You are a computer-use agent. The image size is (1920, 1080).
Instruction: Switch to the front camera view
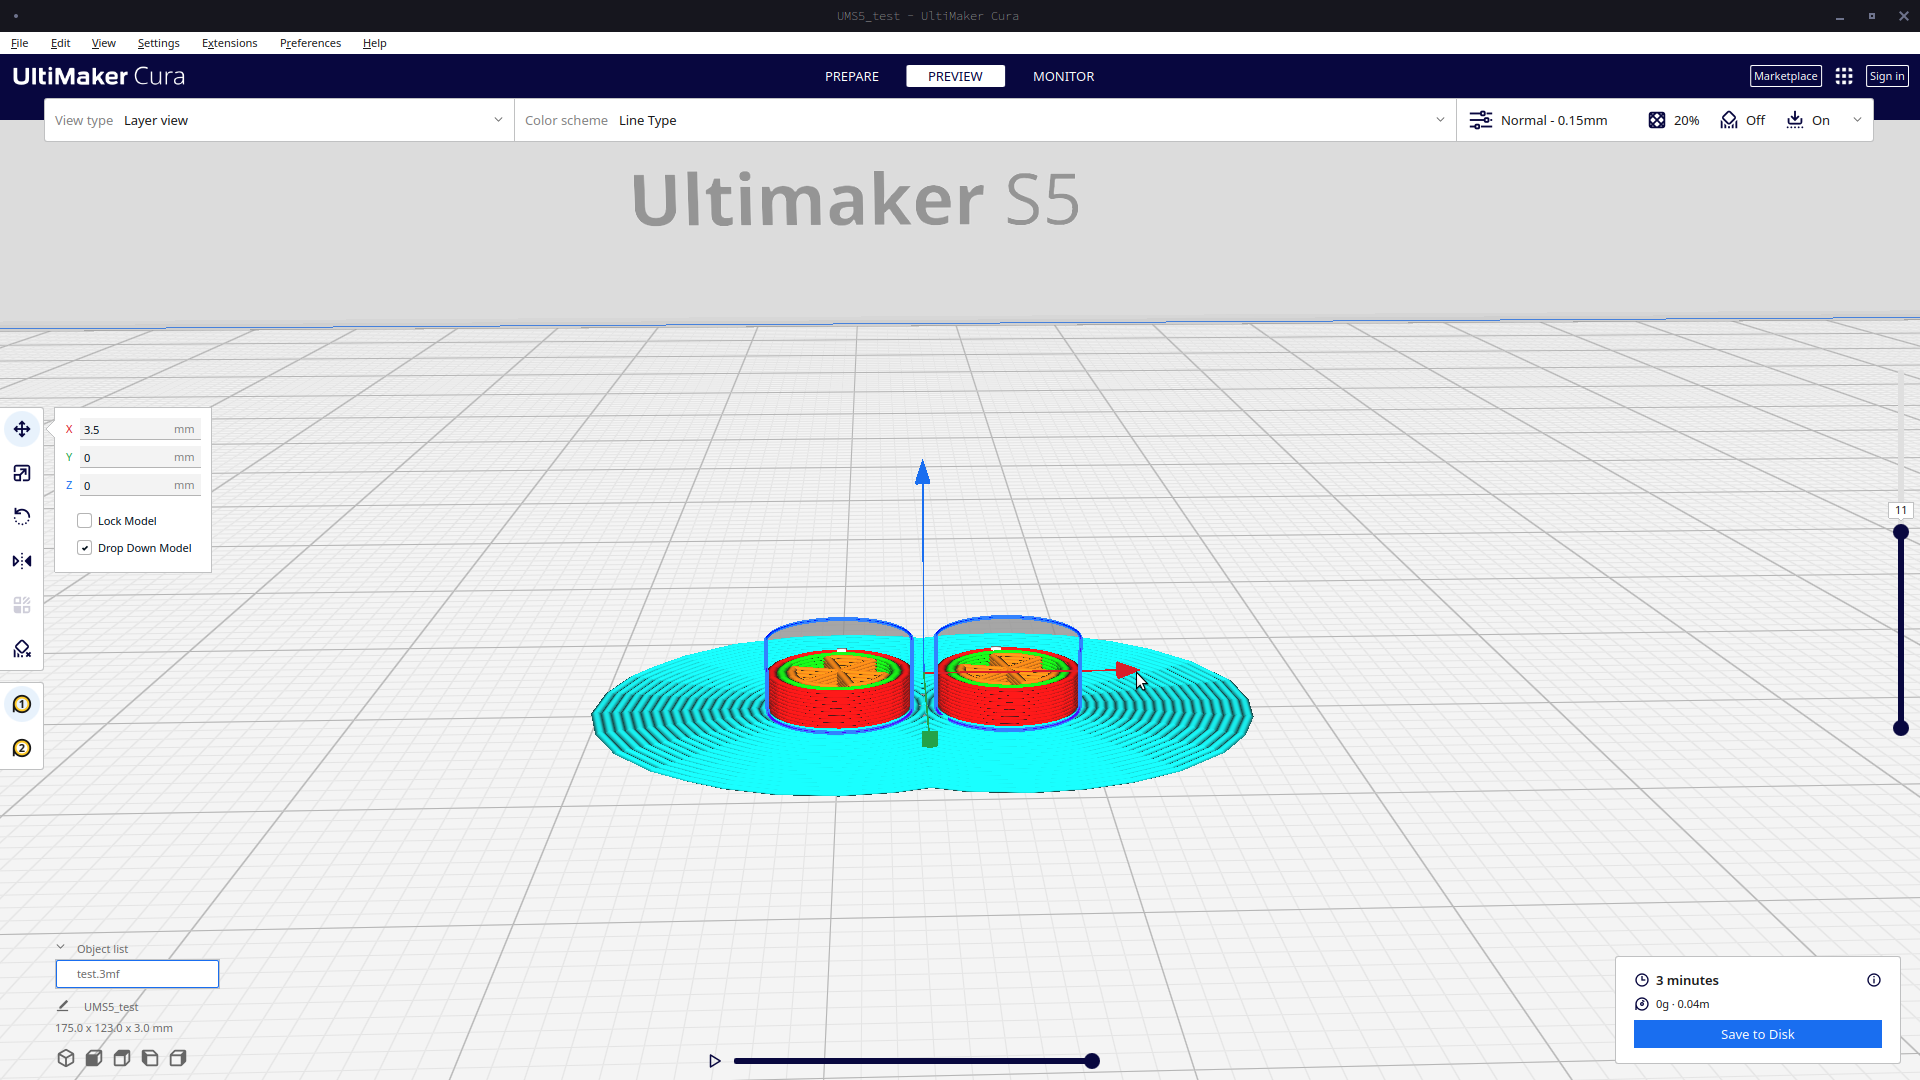click(93, 1057)
